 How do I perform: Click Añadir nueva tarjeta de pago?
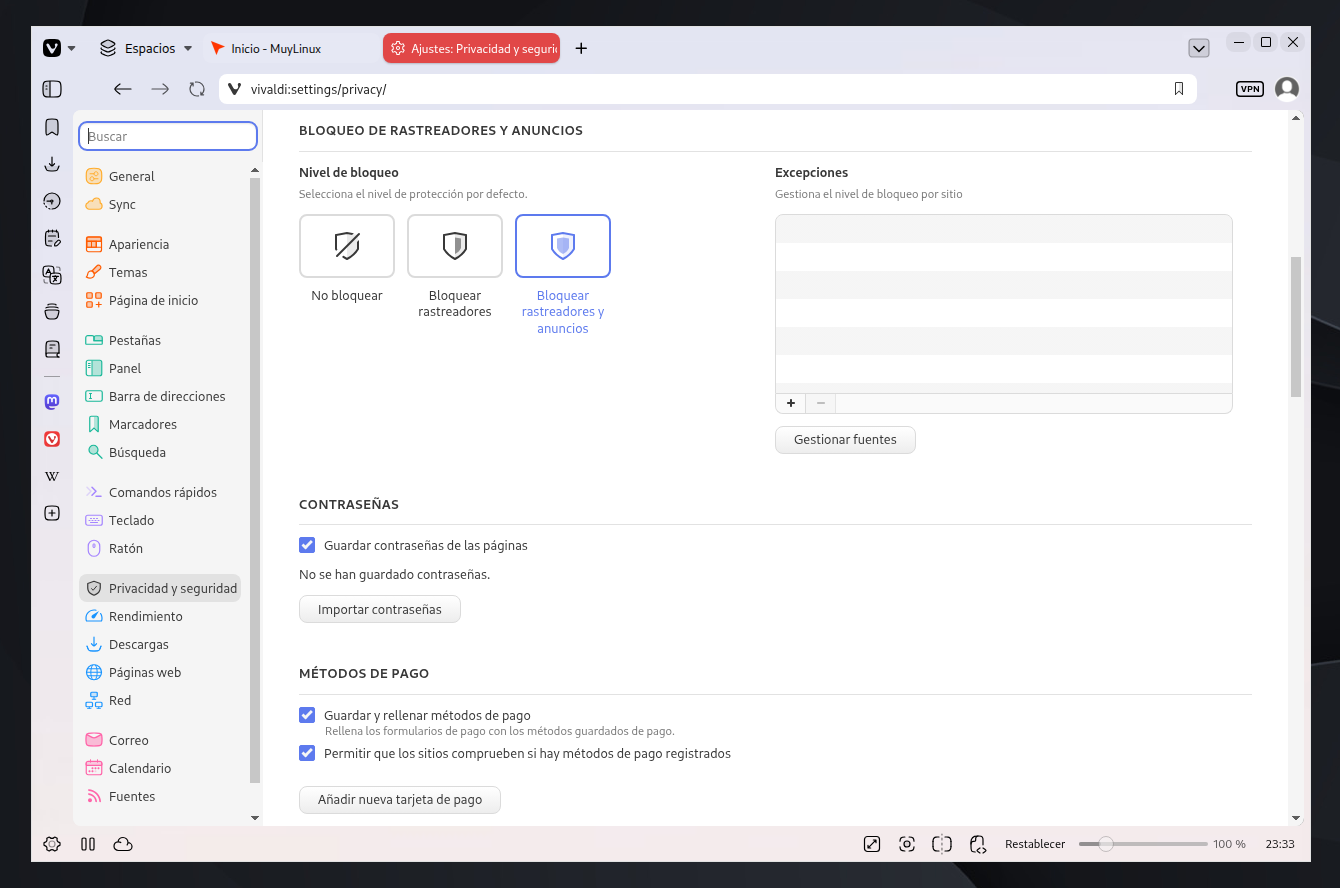[400, 800]
